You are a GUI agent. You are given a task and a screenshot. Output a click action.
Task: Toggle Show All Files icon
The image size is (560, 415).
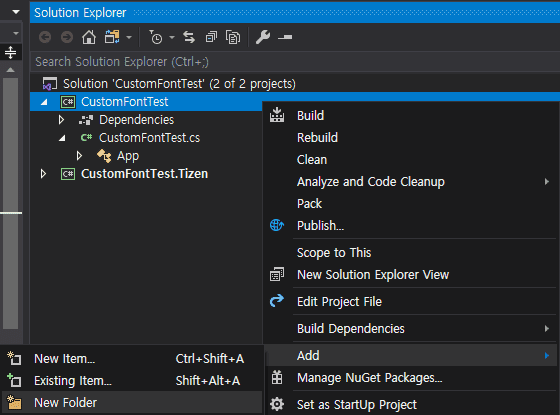coord(233,37)
